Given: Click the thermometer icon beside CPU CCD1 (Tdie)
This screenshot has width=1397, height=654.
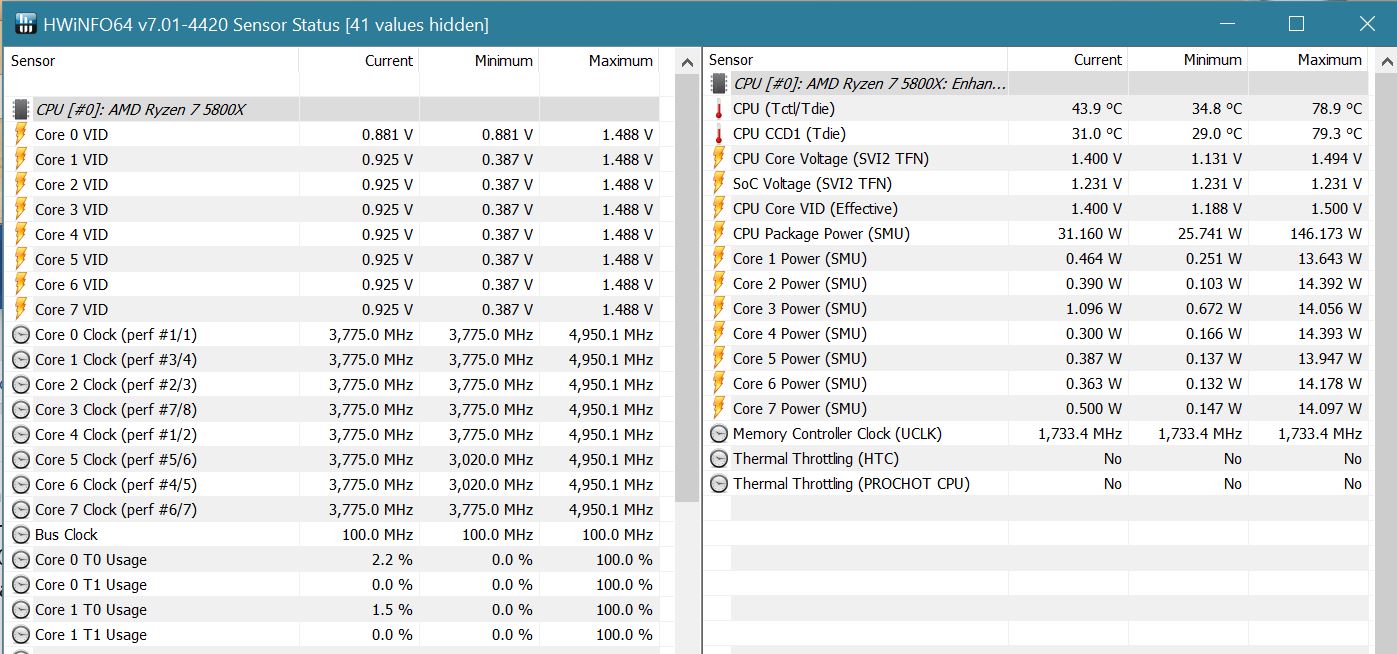Looking at the screenshot, I should tap(719, 133).
